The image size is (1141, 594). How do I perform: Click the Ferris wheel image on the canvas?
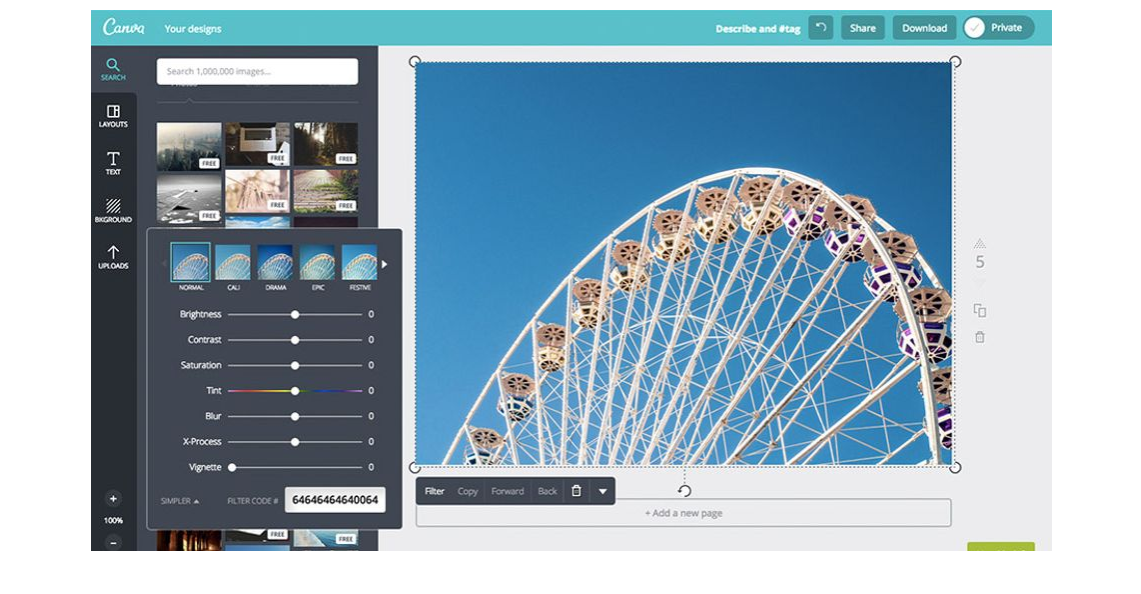point(683,263)
